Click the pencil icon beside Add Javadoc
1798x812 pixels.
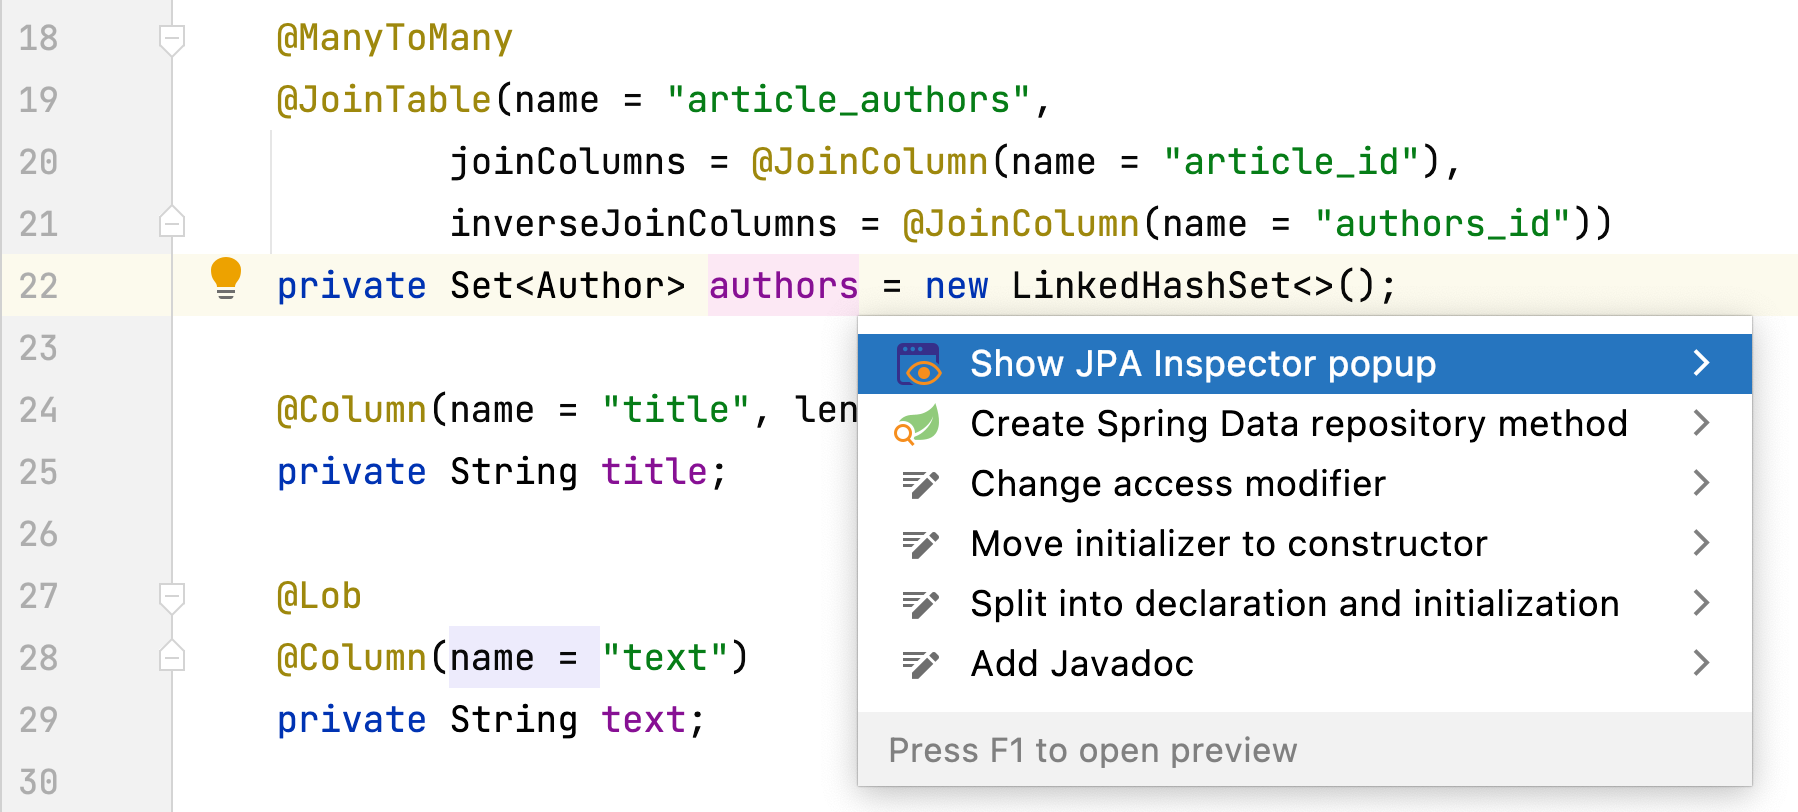point(920,664)
